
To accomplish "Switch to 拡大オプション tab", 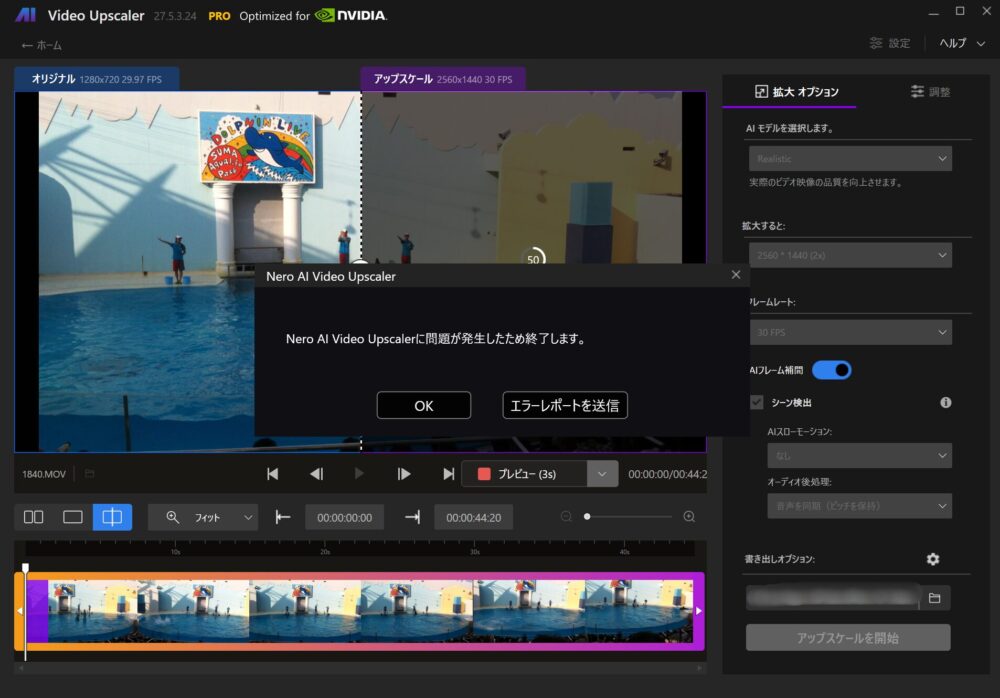I will click(x=797, y=92).
